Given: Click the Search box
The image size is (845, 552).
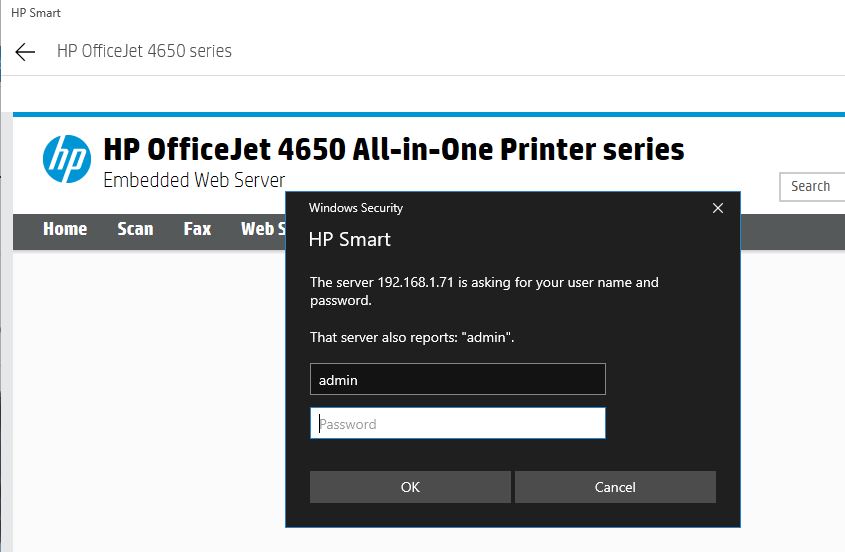Looking at the screenshot, I should [x=812, y=186].
